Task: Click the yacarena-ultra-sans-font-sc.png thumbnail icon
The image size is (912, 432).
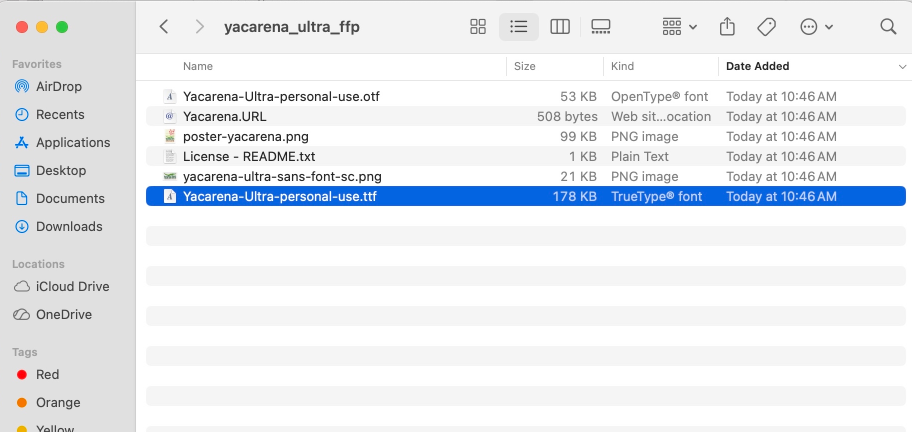Action: [x=169, y=176]
